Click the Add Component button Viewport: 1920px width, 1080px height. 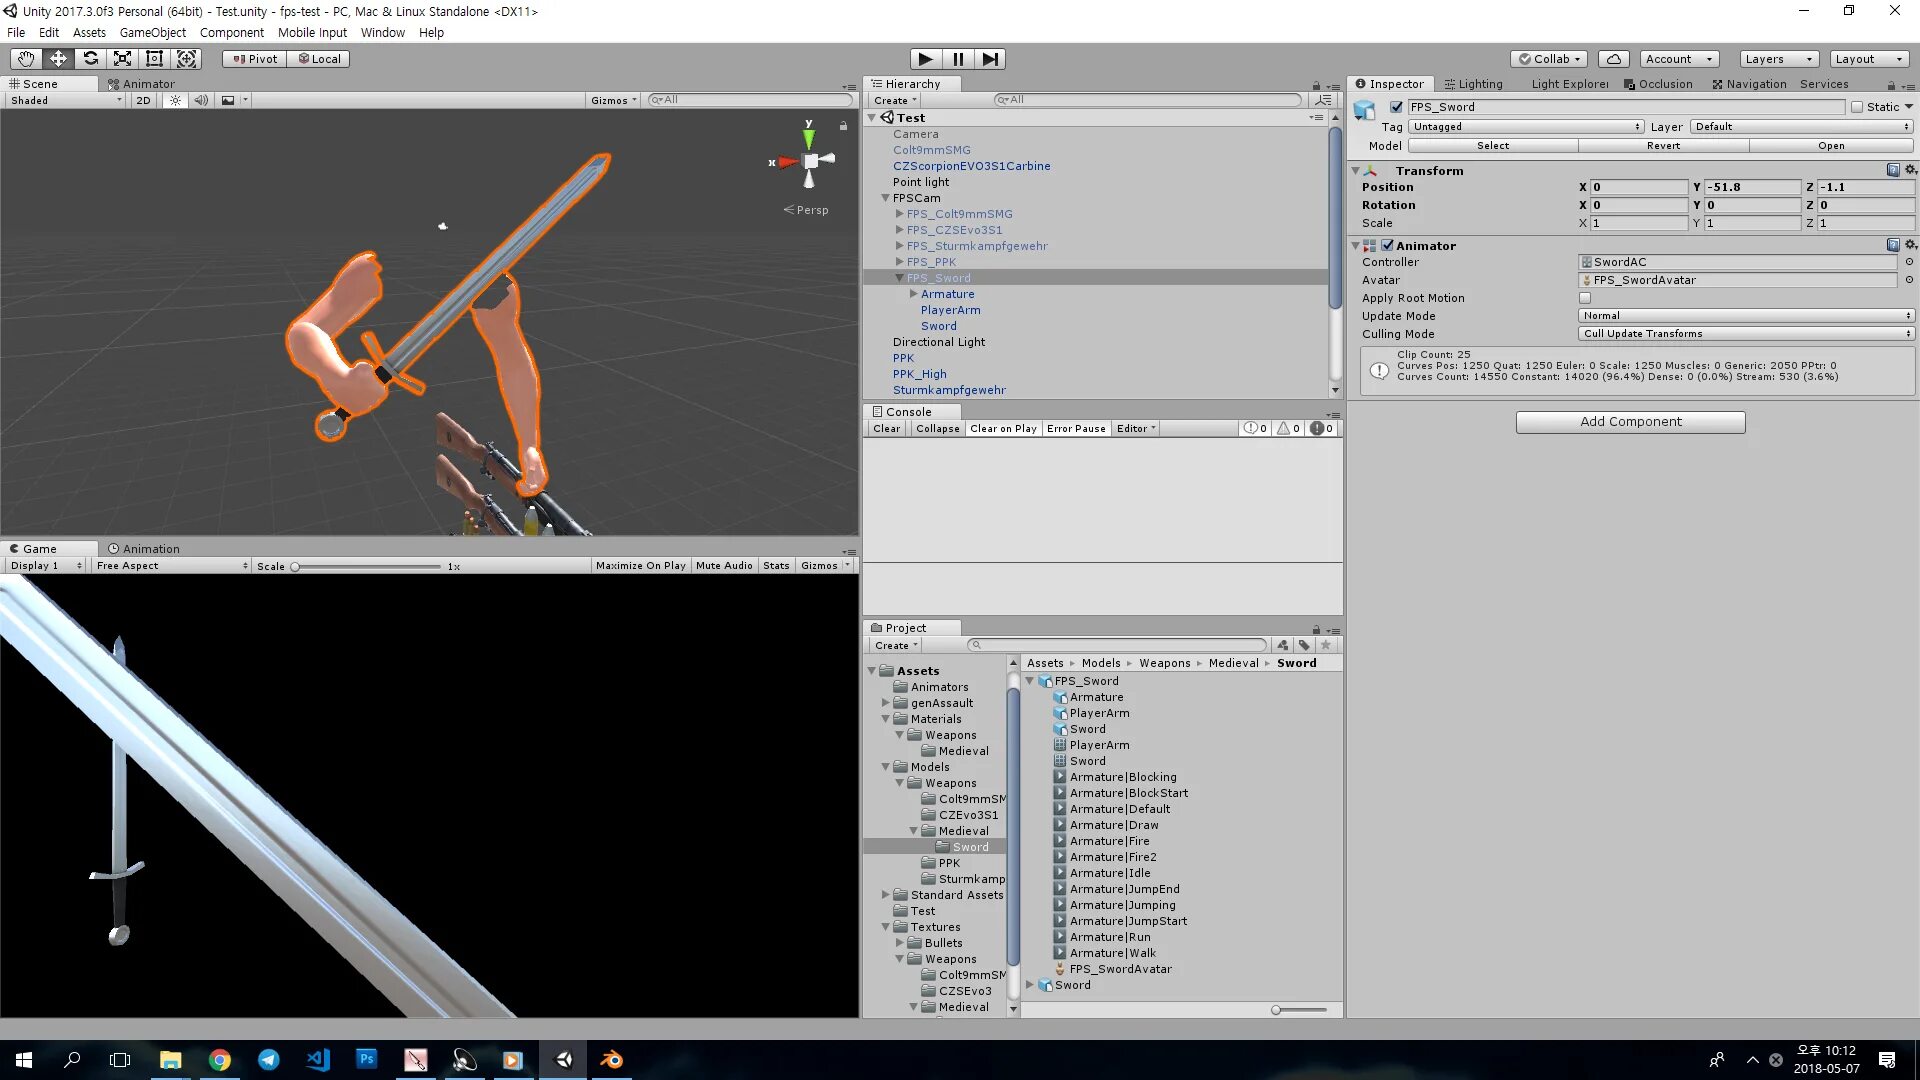[1630, 422]
